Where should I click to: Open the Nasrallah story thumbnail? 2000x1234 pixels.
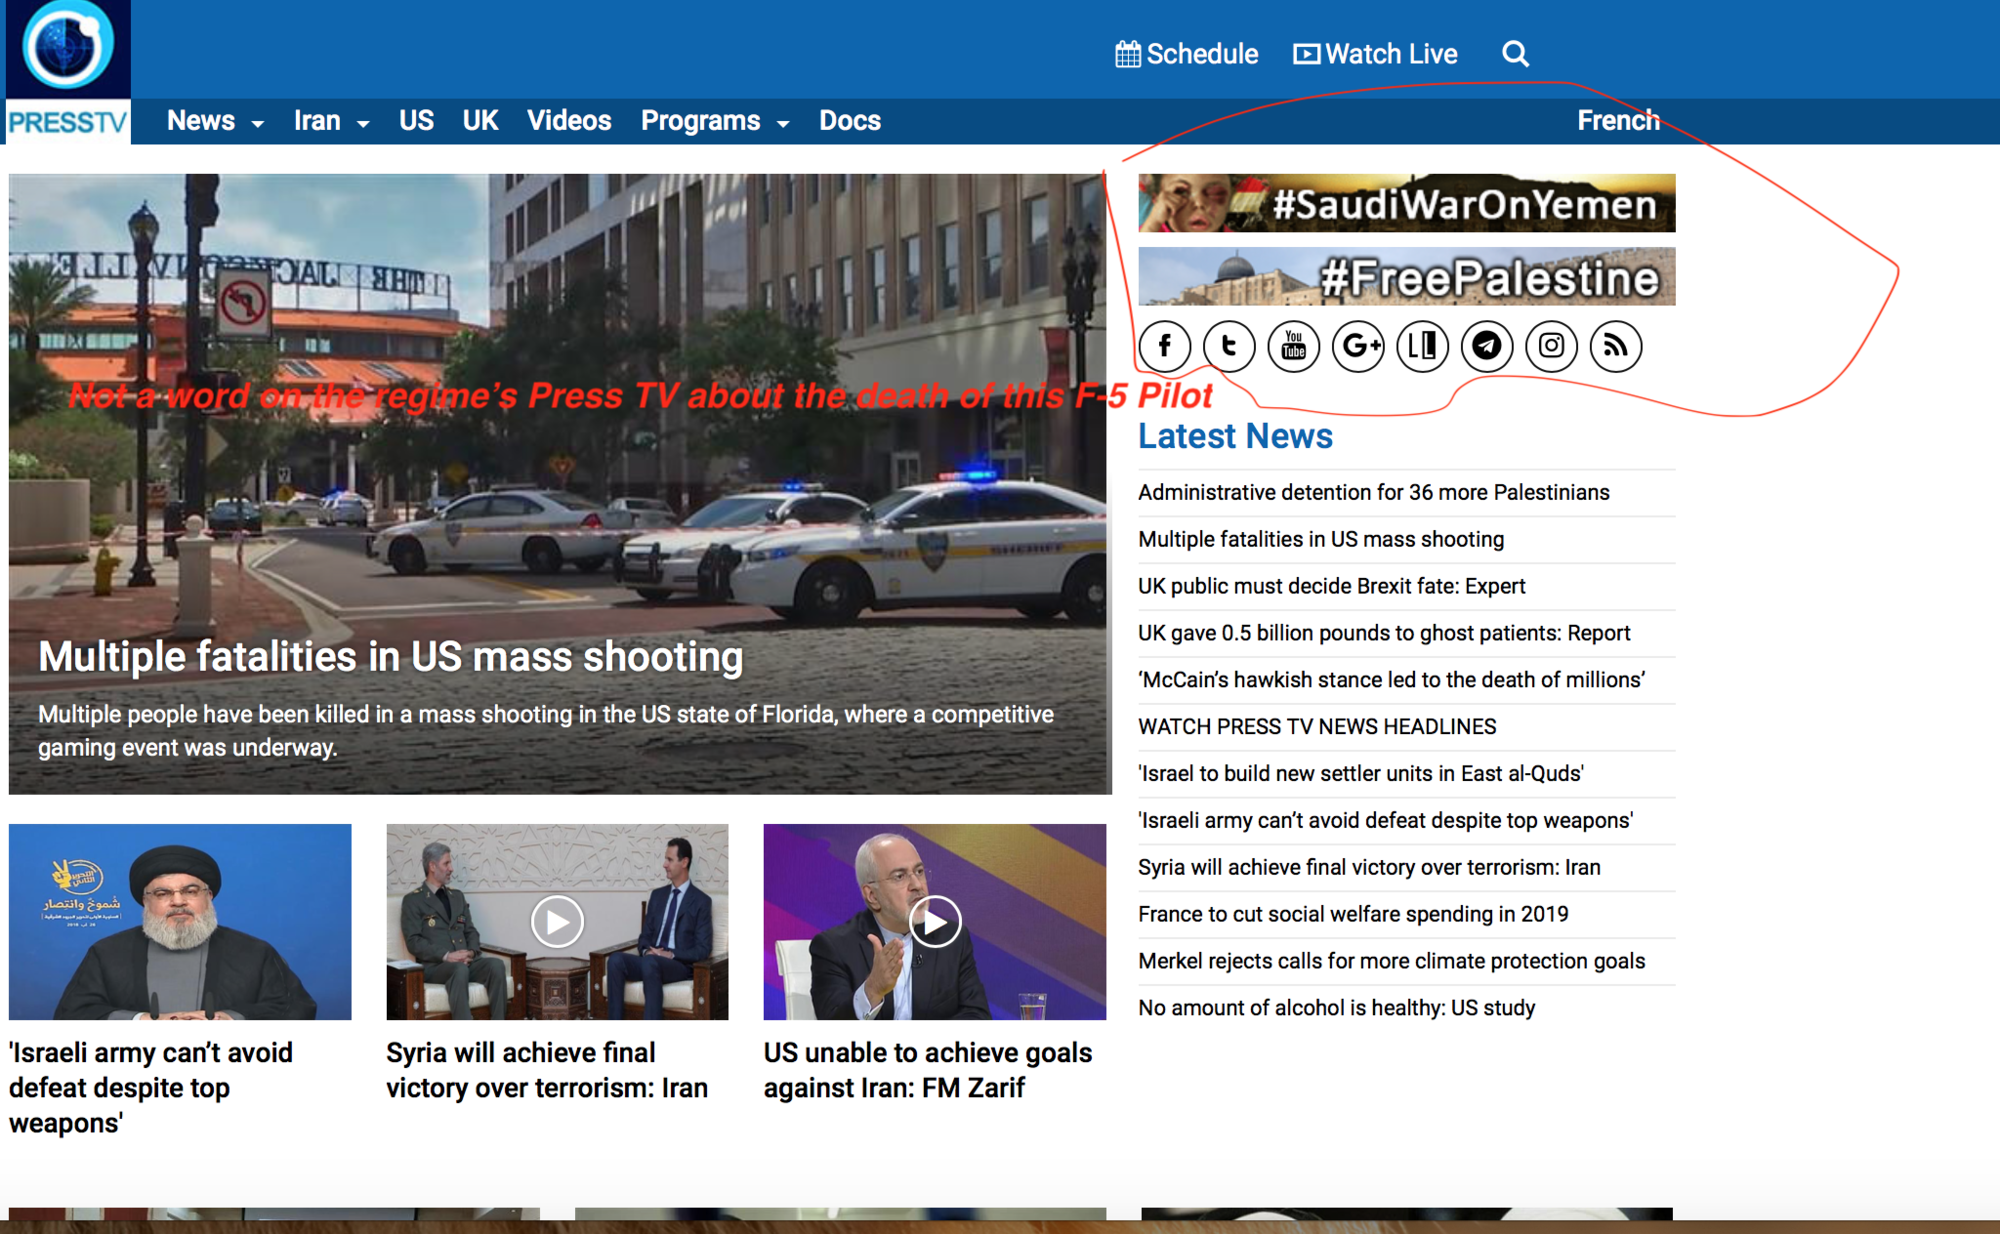pos(180,921)
